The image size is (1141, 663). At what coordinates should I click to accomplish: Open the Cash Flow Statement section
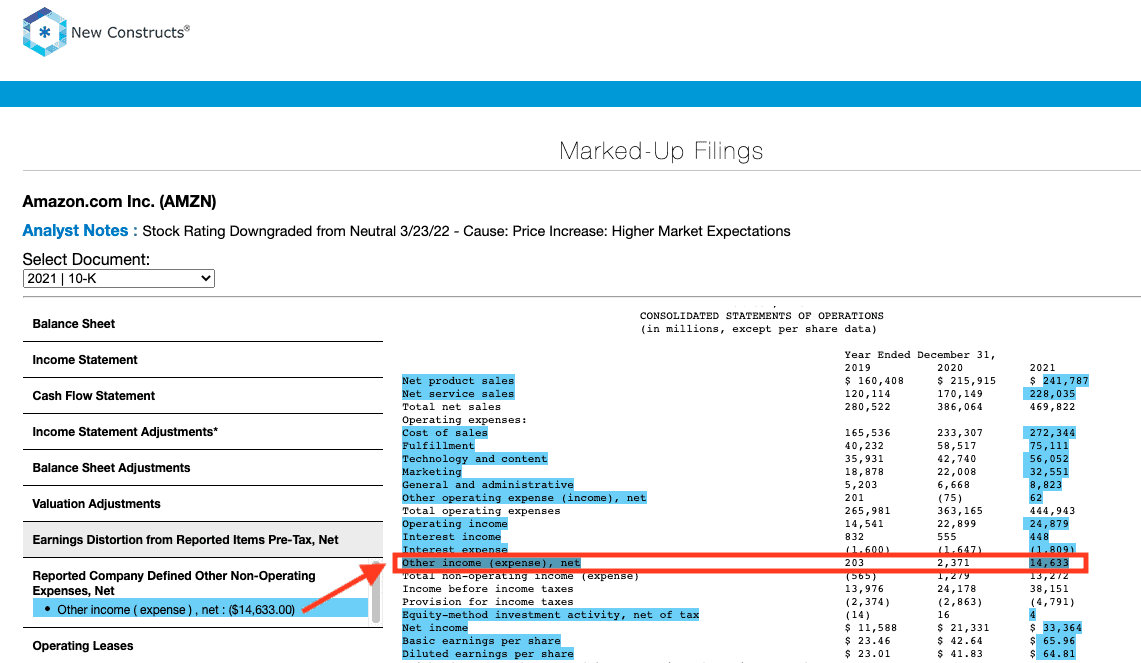coord(203,396)
